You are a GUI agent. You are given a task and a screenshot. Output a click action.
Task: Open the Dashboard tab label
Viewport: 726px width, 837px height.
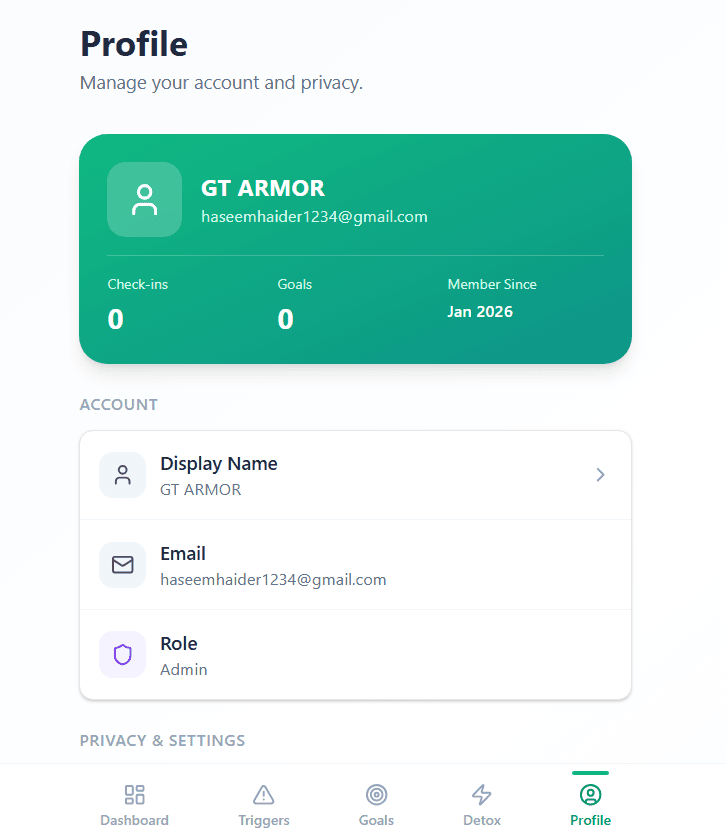coord(134,821)
